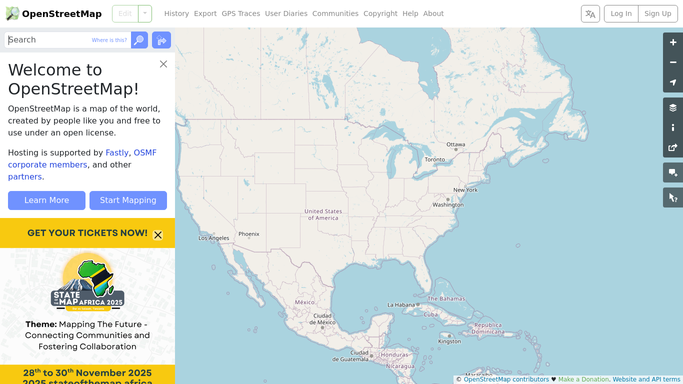Click the Sign Up button
The height and width of the screenshot is (384, 683).
658,14
